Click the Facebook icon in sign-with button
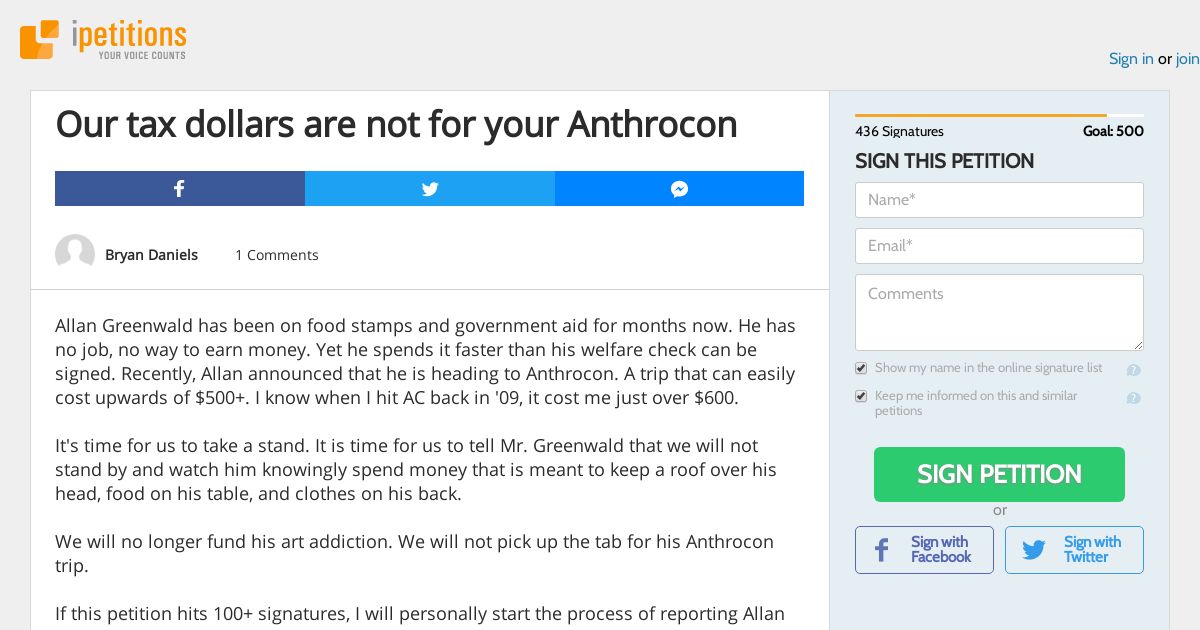 coord(882,550)
